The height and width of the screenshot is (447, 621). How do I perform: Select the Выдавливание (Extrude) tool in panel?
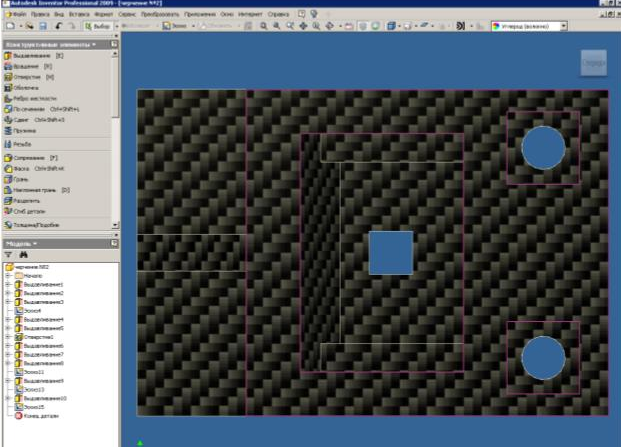coord(33,56)
